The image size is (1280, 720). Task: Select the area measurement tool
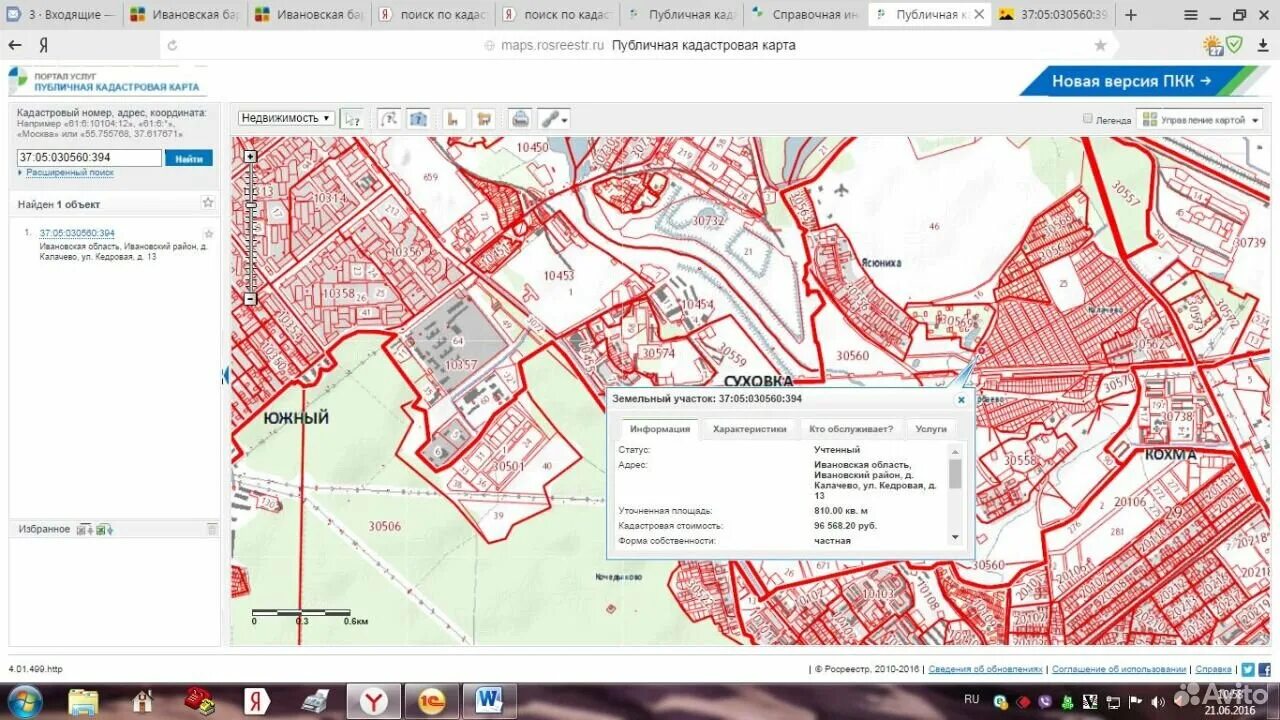click(x=417, y=118)
